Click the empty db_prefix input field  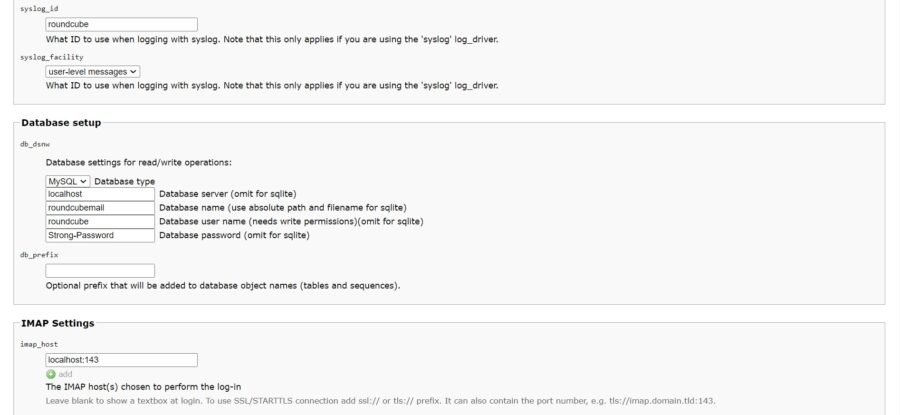tap(100, 270)
